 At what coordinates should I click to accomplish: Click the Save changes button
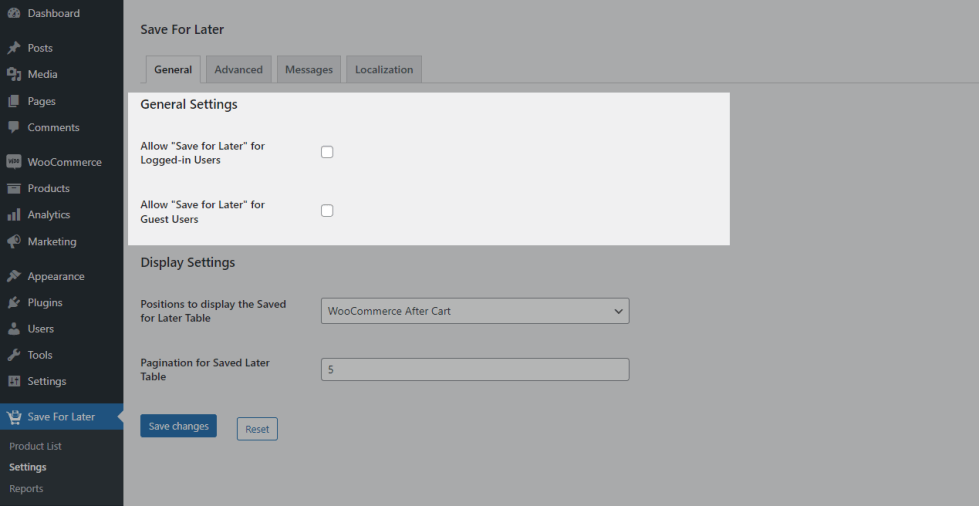(x=179, y=426)
